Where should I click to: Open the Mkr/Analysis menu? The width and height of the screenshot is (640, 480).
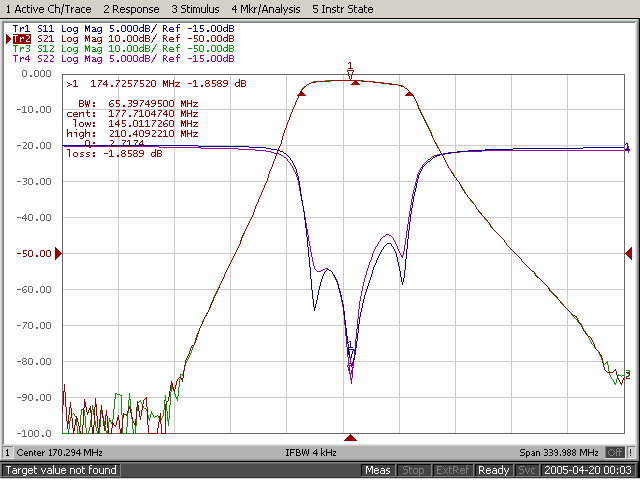(267, 8)
